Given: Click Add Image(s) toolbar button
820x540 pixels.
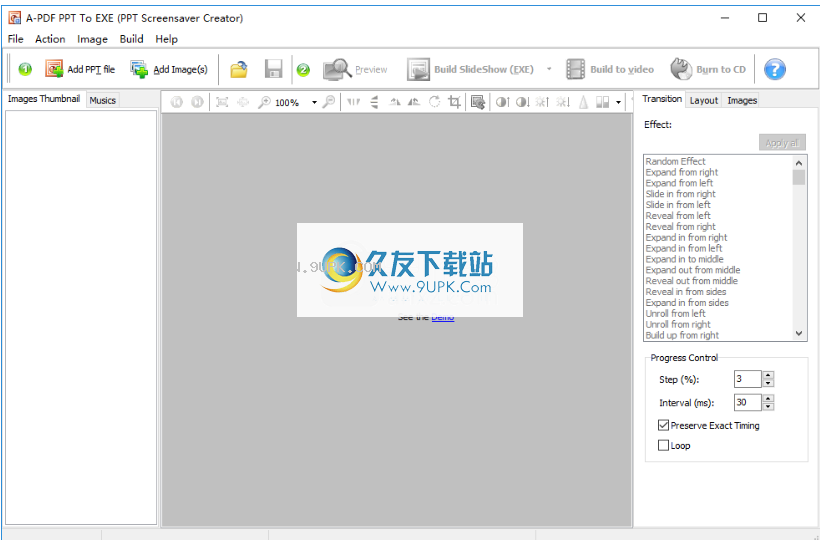Looking at the screenshot, I should [169, 69].
